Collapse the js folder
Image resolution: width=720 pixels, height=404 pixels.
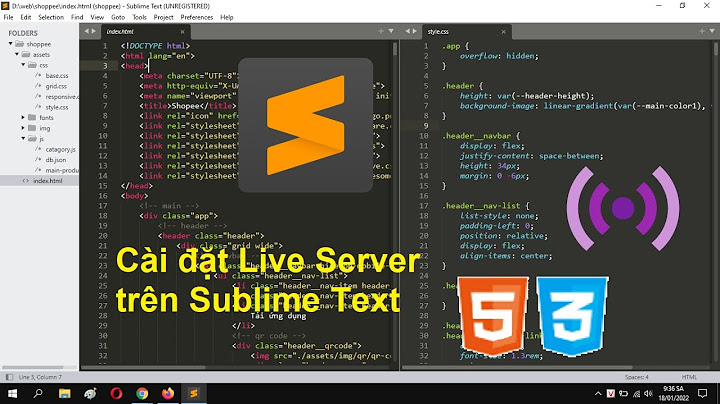click(23, 138)
